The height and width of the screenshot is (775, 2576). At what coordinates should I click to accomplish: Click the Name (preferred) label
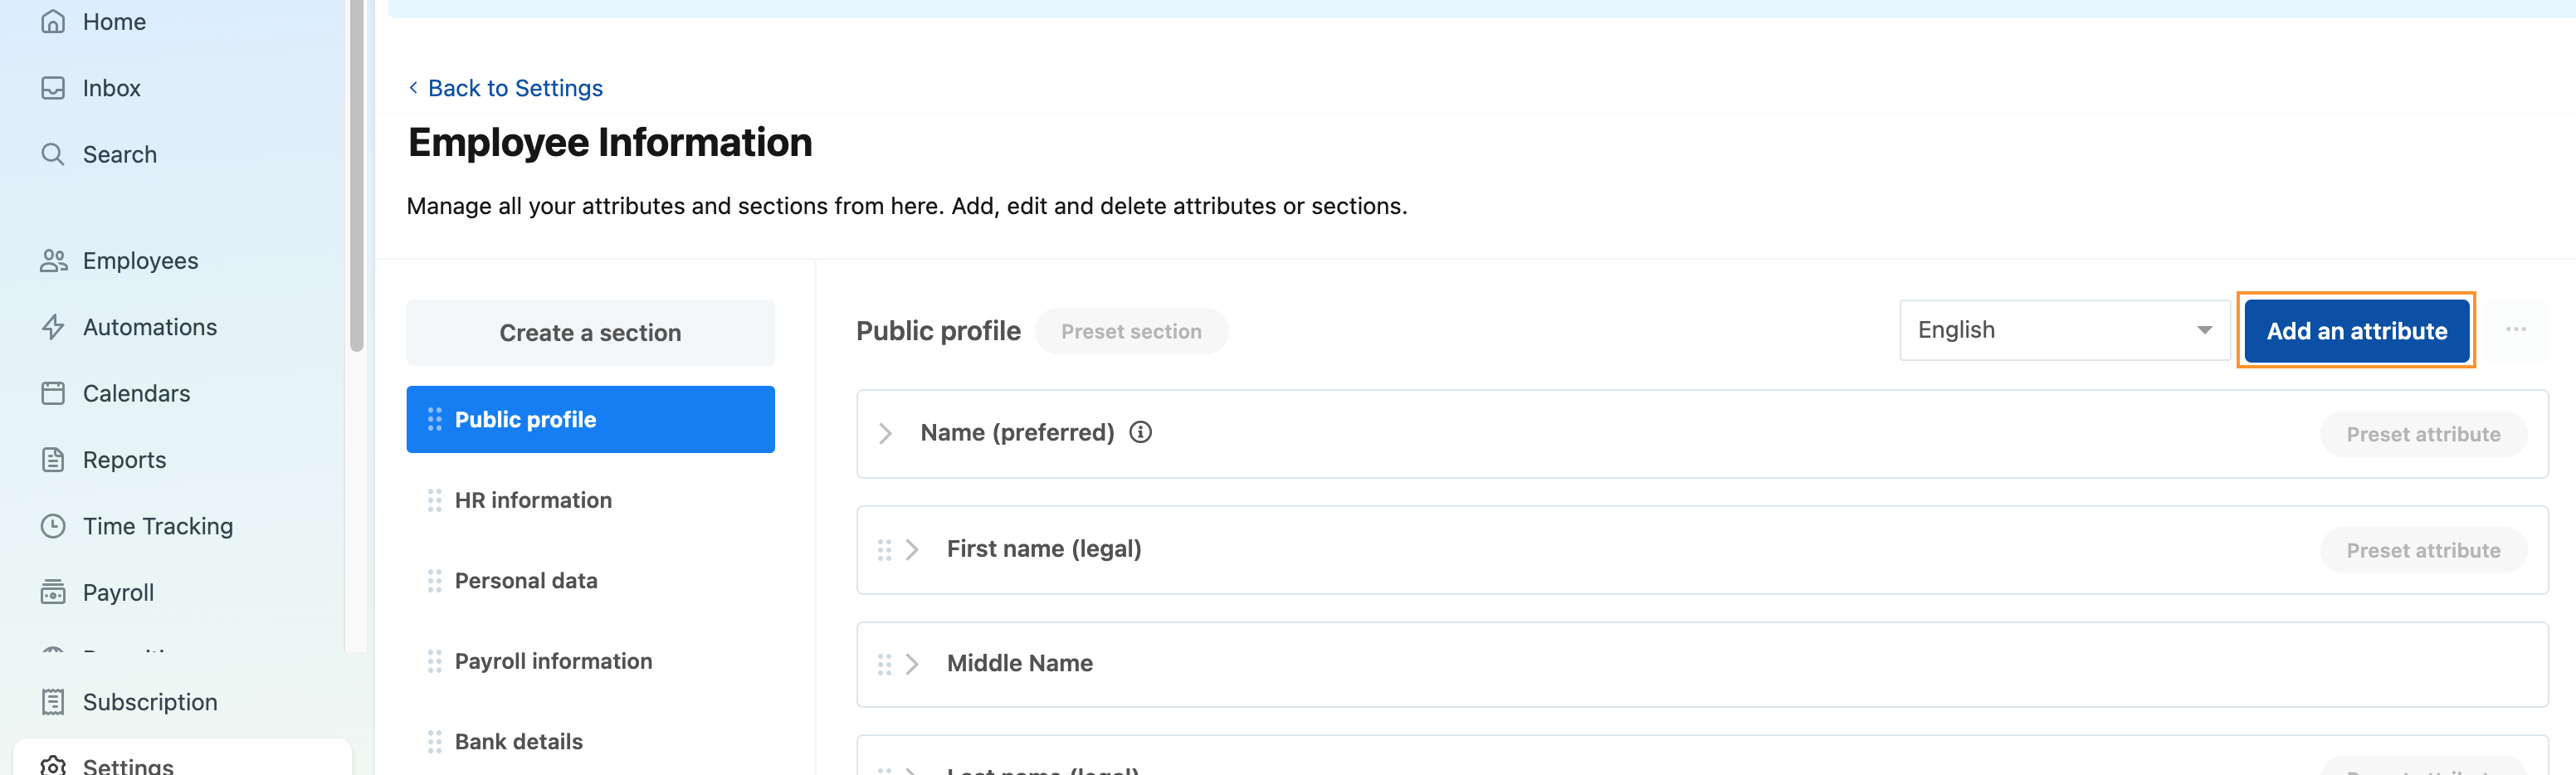tap(1017, 432)
